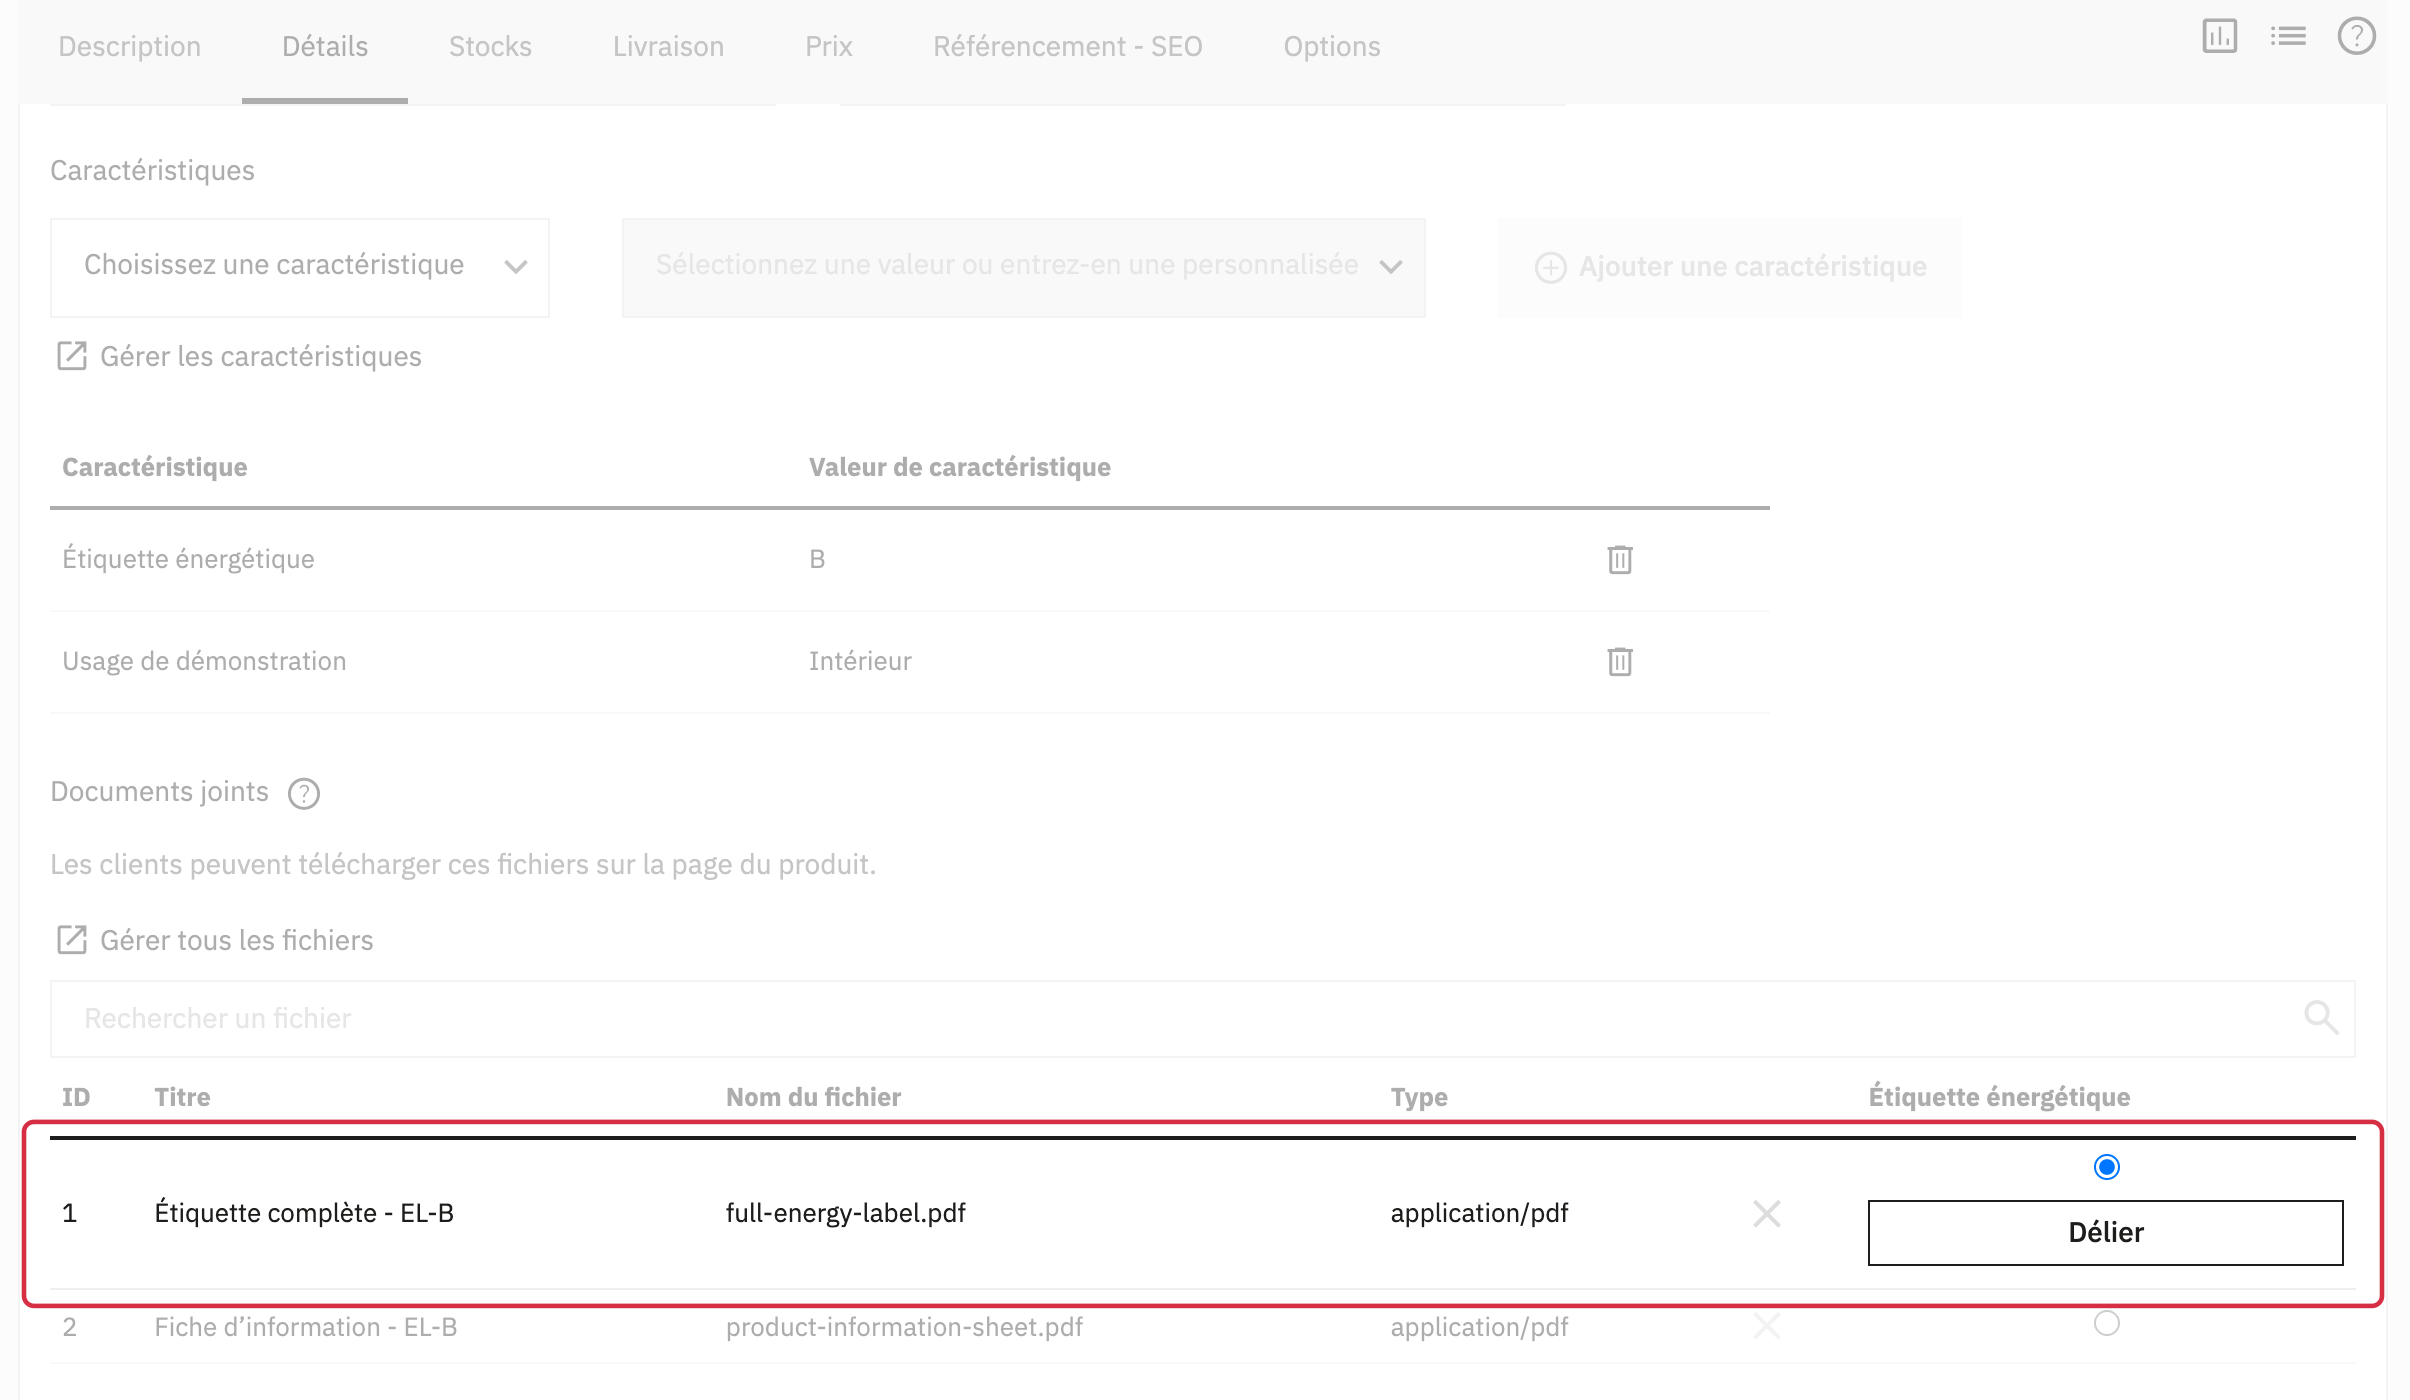Open the list view icon at top right
This screenshot has width=2410, height=1400.
[x=2288, y=37]
